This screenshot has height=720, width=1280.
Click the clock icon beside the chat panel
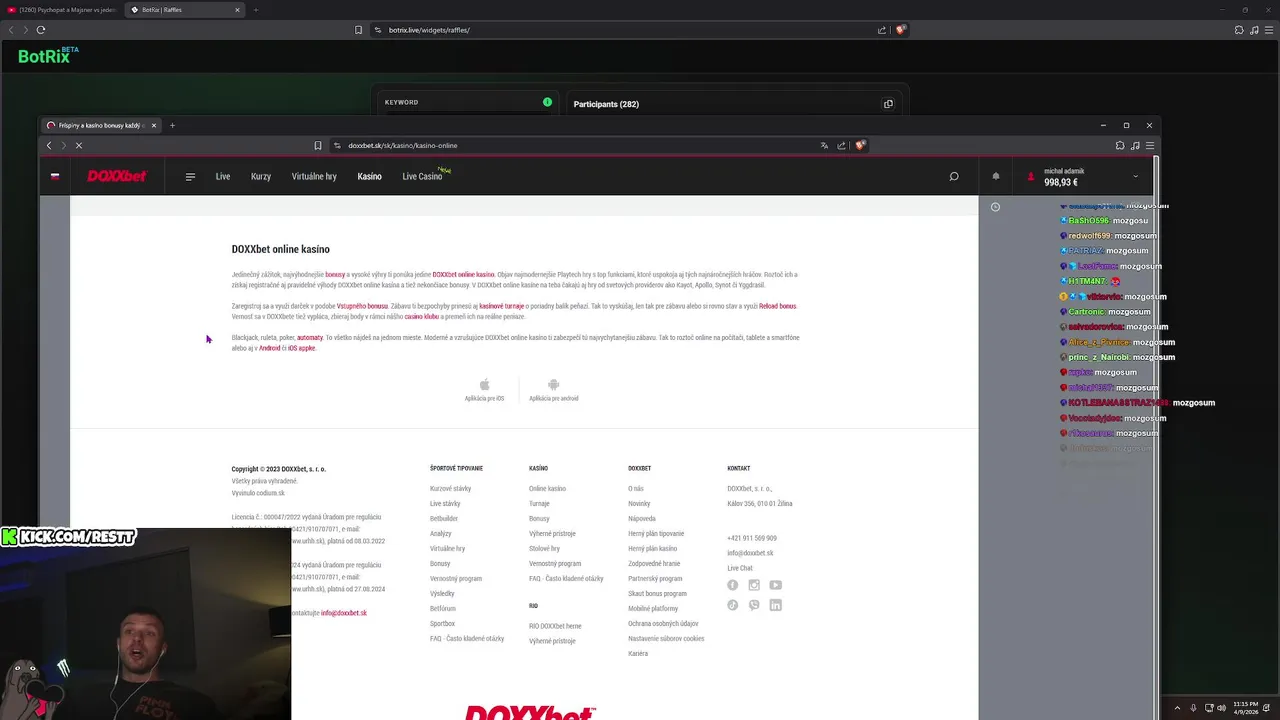995,207
